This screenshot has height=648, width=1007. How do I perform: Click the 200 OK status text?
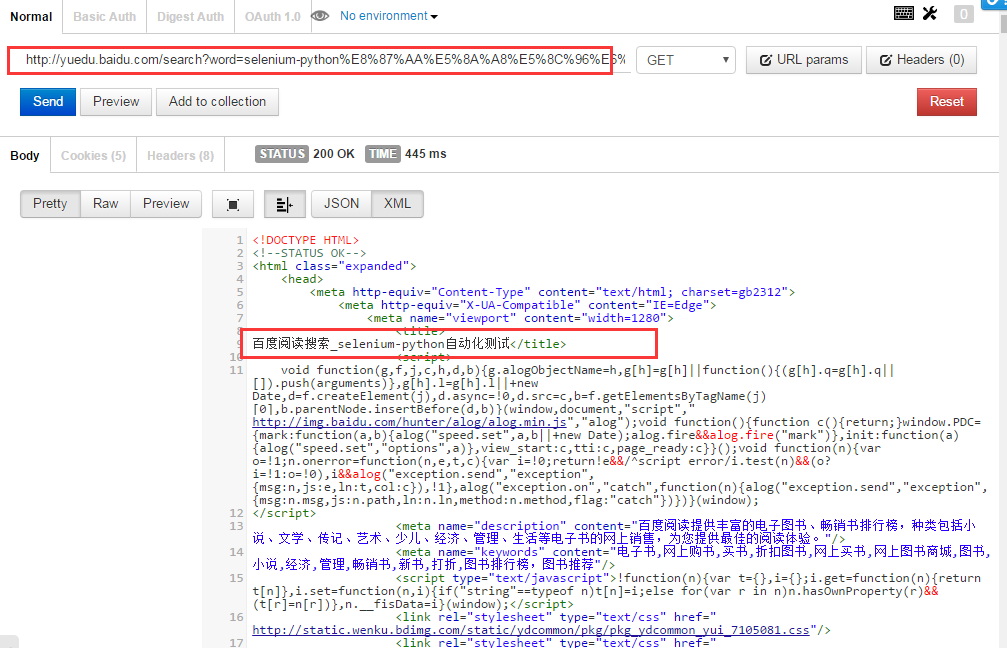tap(334, 154)
